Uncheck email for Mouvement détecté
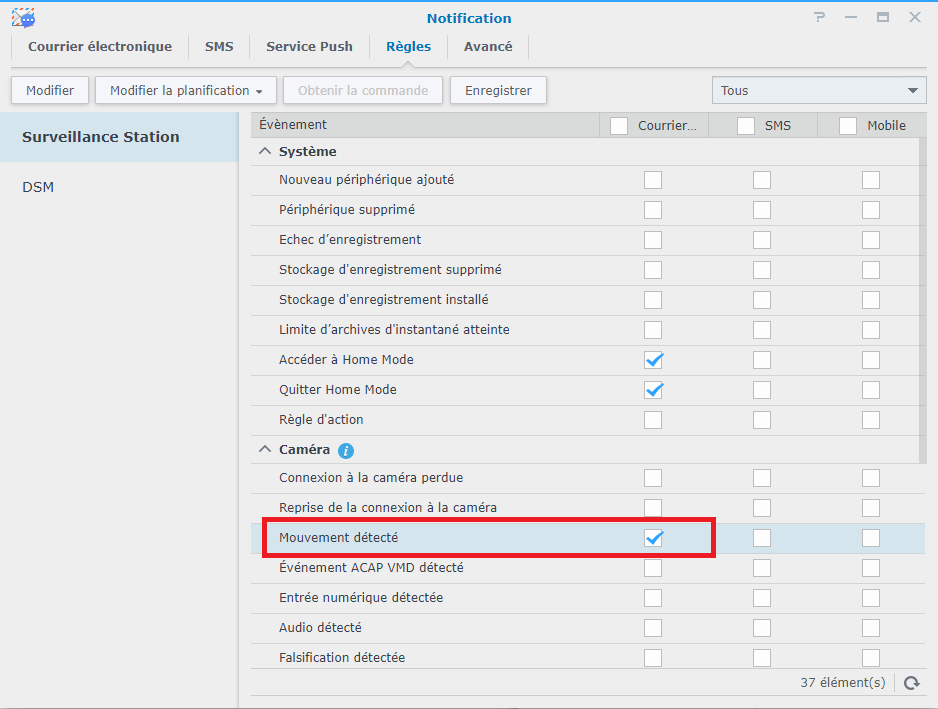This screenshot has width=938, height=709. 653,538
